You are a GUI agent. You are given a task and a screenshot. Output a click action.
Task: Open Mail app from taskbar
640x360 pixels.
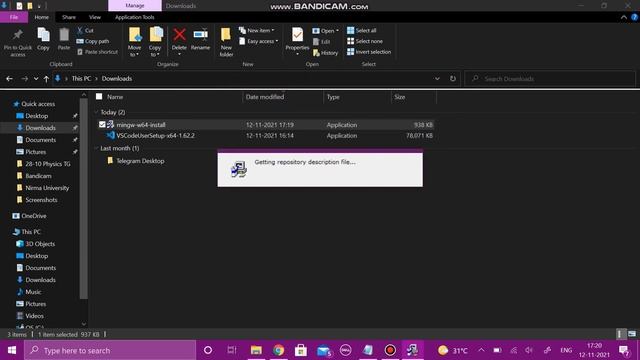tap(324, 350)
